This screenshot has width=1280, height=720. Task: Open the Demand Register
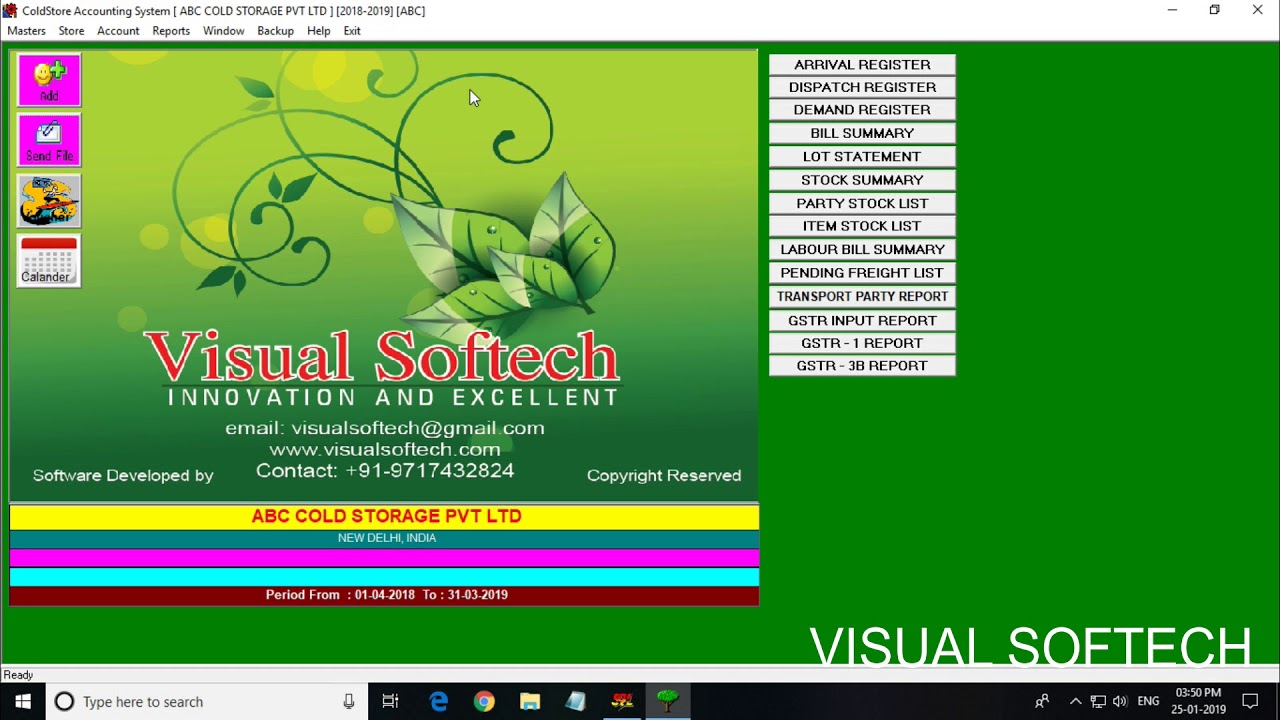(x=862, y=110)
